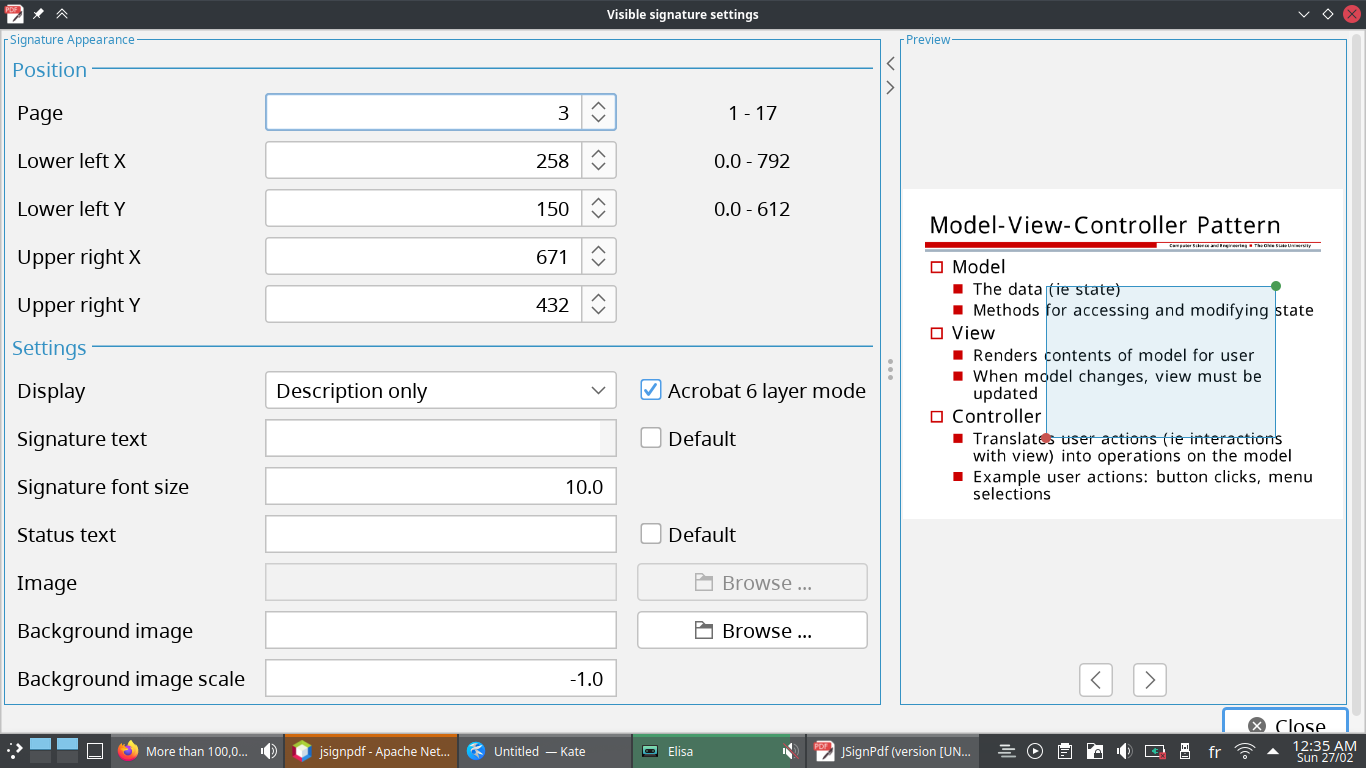Increase the Page number with the spinner

click(597, 105)
